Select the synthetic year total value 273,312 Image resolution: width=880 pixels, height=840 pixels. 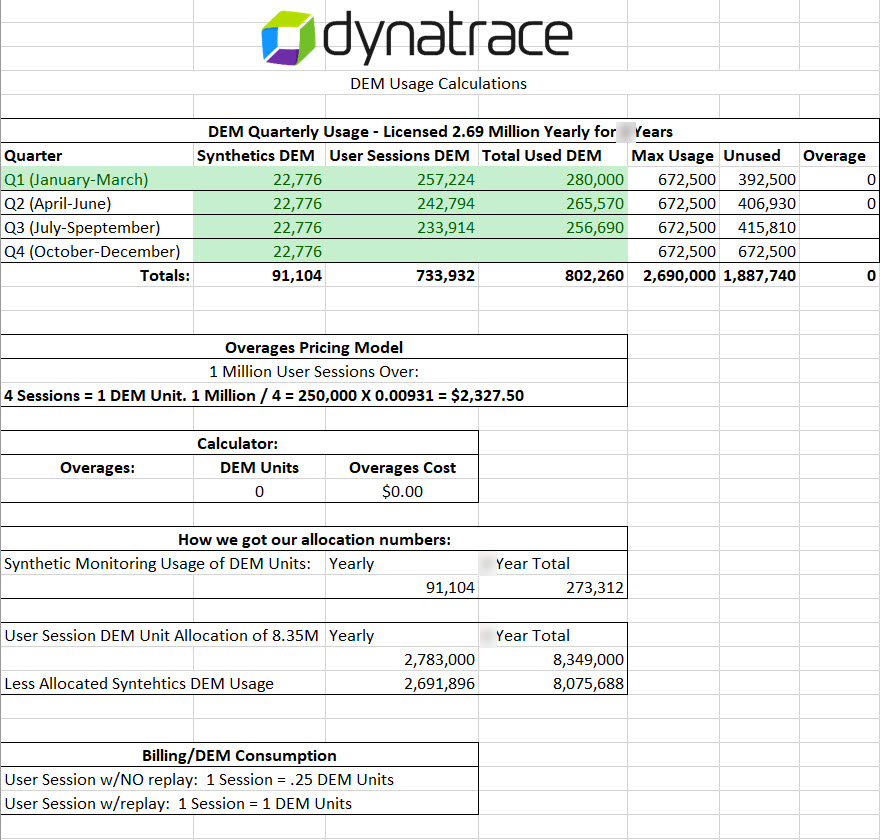pos(595,587)
